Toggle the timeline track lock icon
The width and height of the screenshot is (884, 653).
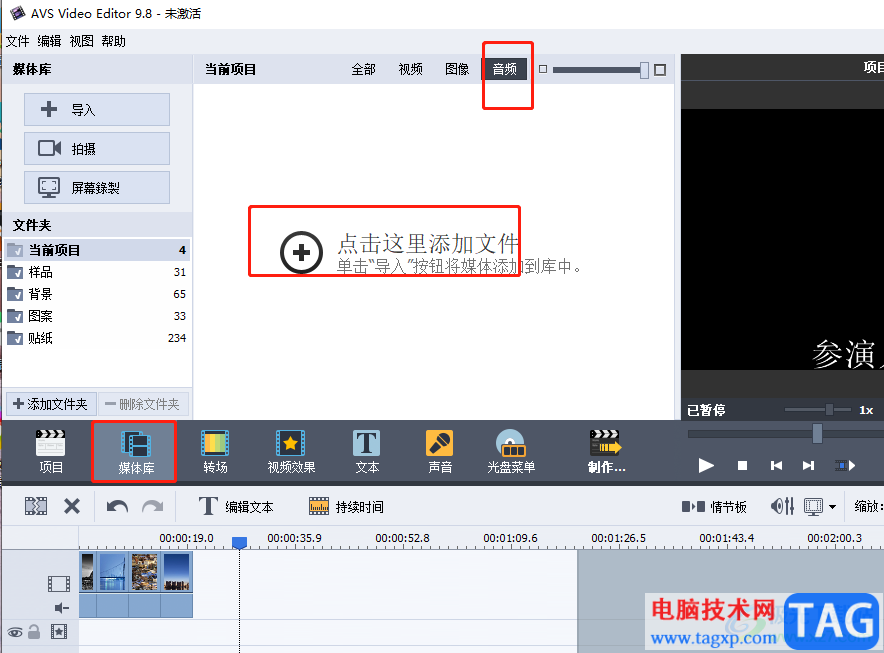point(34,631)
